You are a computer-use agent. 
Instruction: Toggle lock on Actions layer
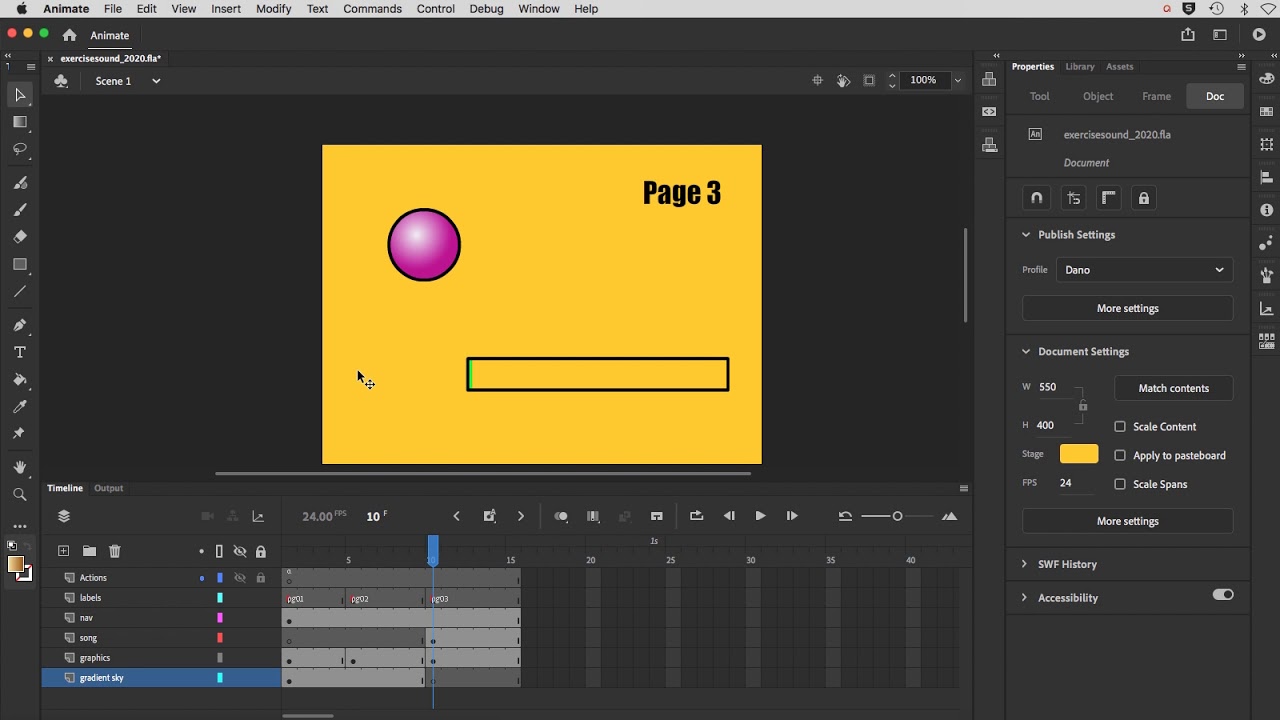point(261,578)
